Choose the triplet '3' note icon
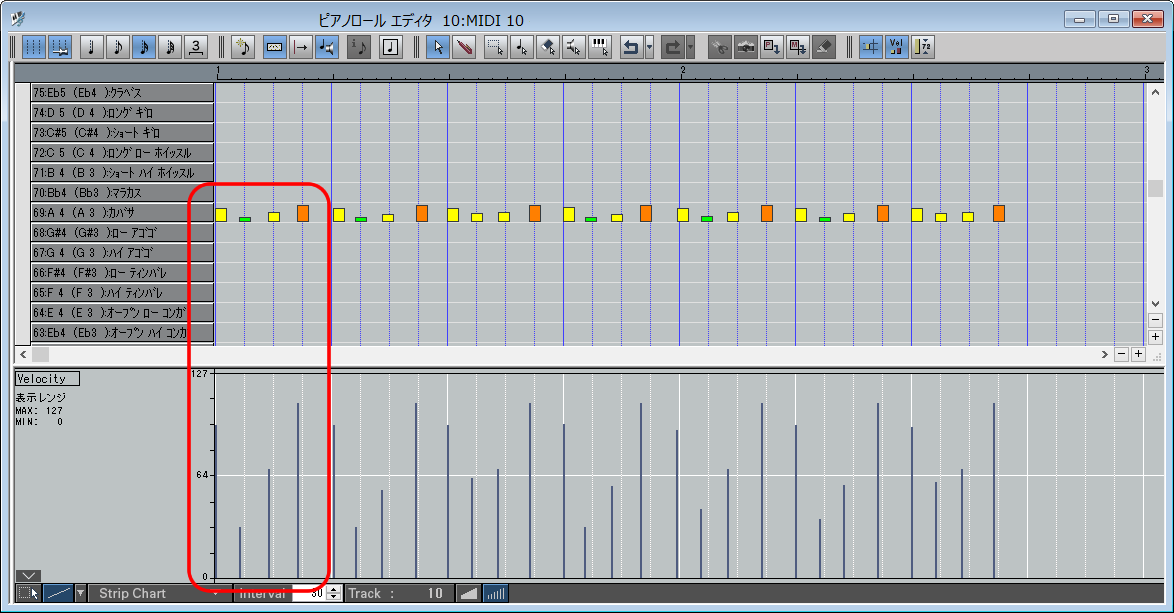Viewport: 1174px width, 613px height. [x=196, y=47]
